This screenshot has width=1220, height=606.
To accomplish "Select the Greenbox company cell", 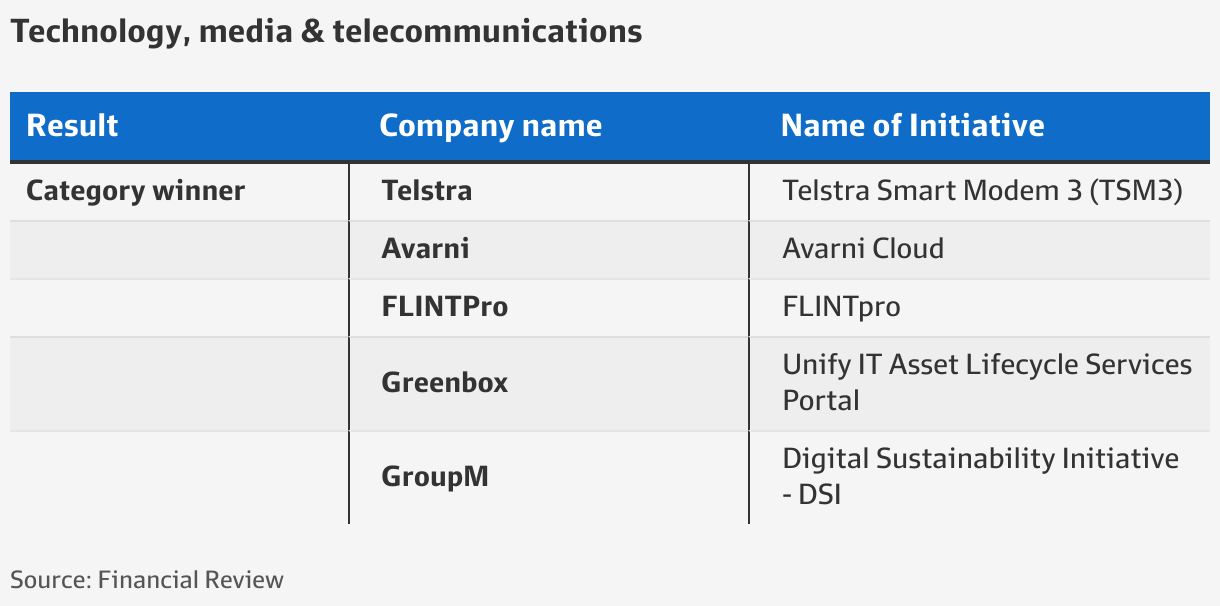I will coord(549,383).
